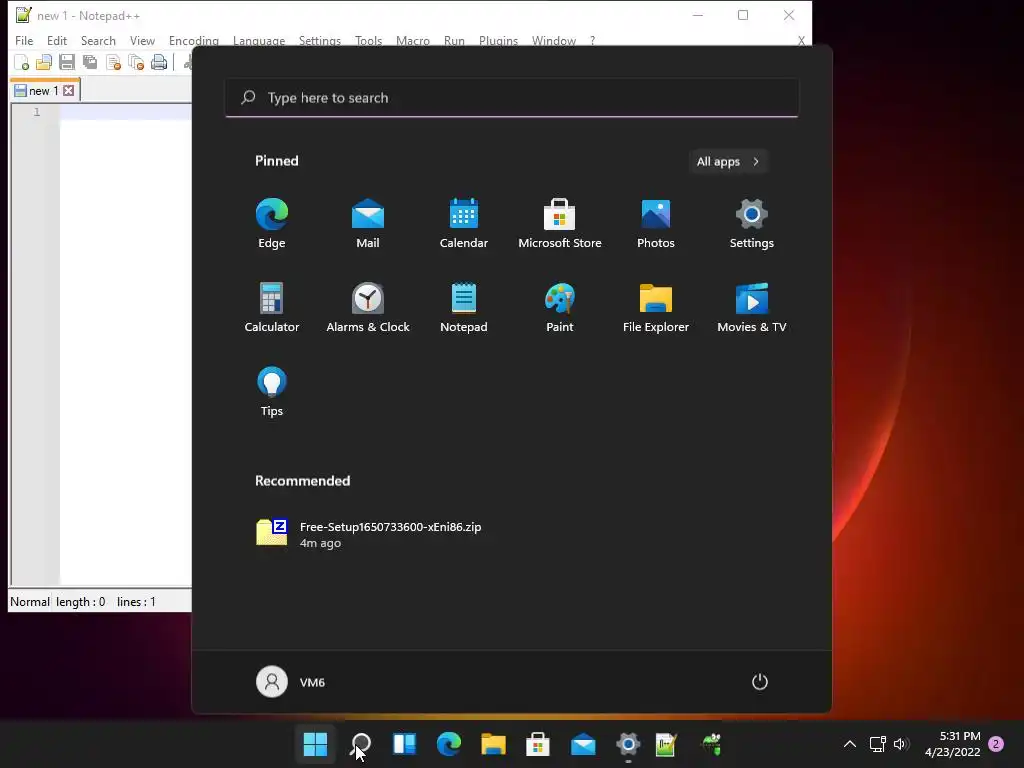Open the VM6 user account button

tap(291, 682)
